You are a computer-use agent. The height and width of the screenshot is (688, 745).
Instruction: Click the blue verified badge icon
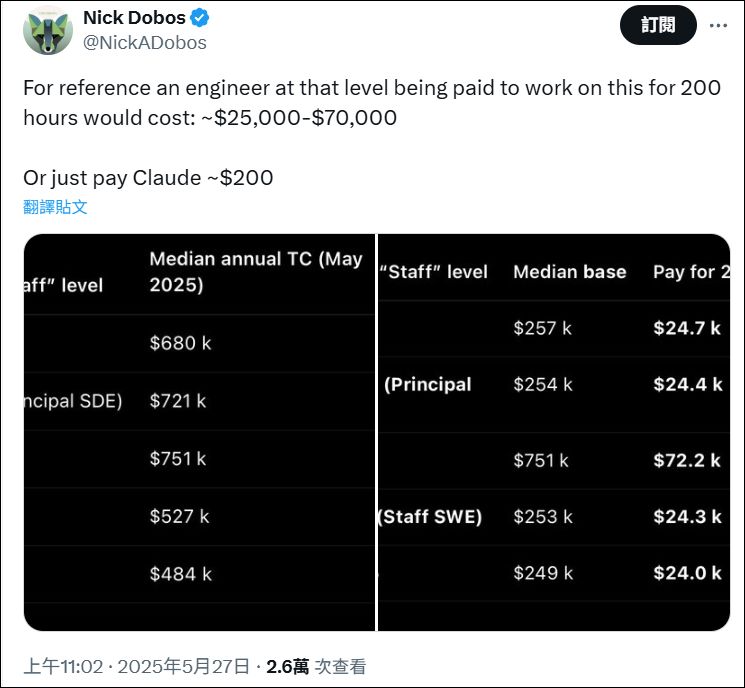[x=200, y=18]
